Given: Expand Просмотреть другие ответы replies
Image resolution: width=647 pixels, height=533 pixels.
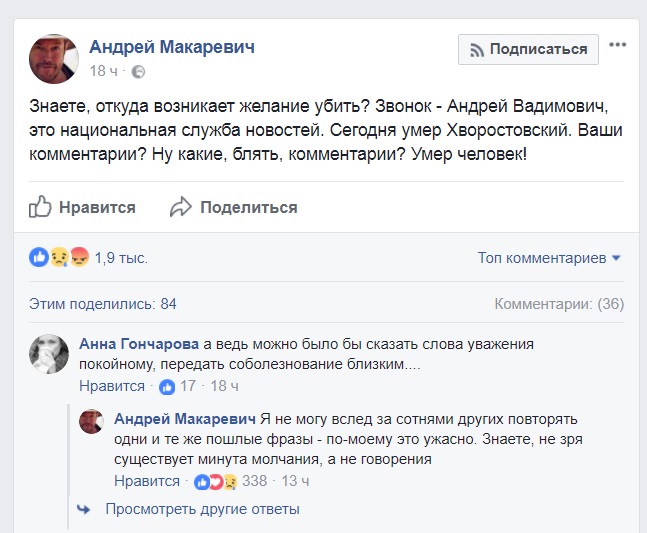Looking at the screenshot, I should pos(202,509).
